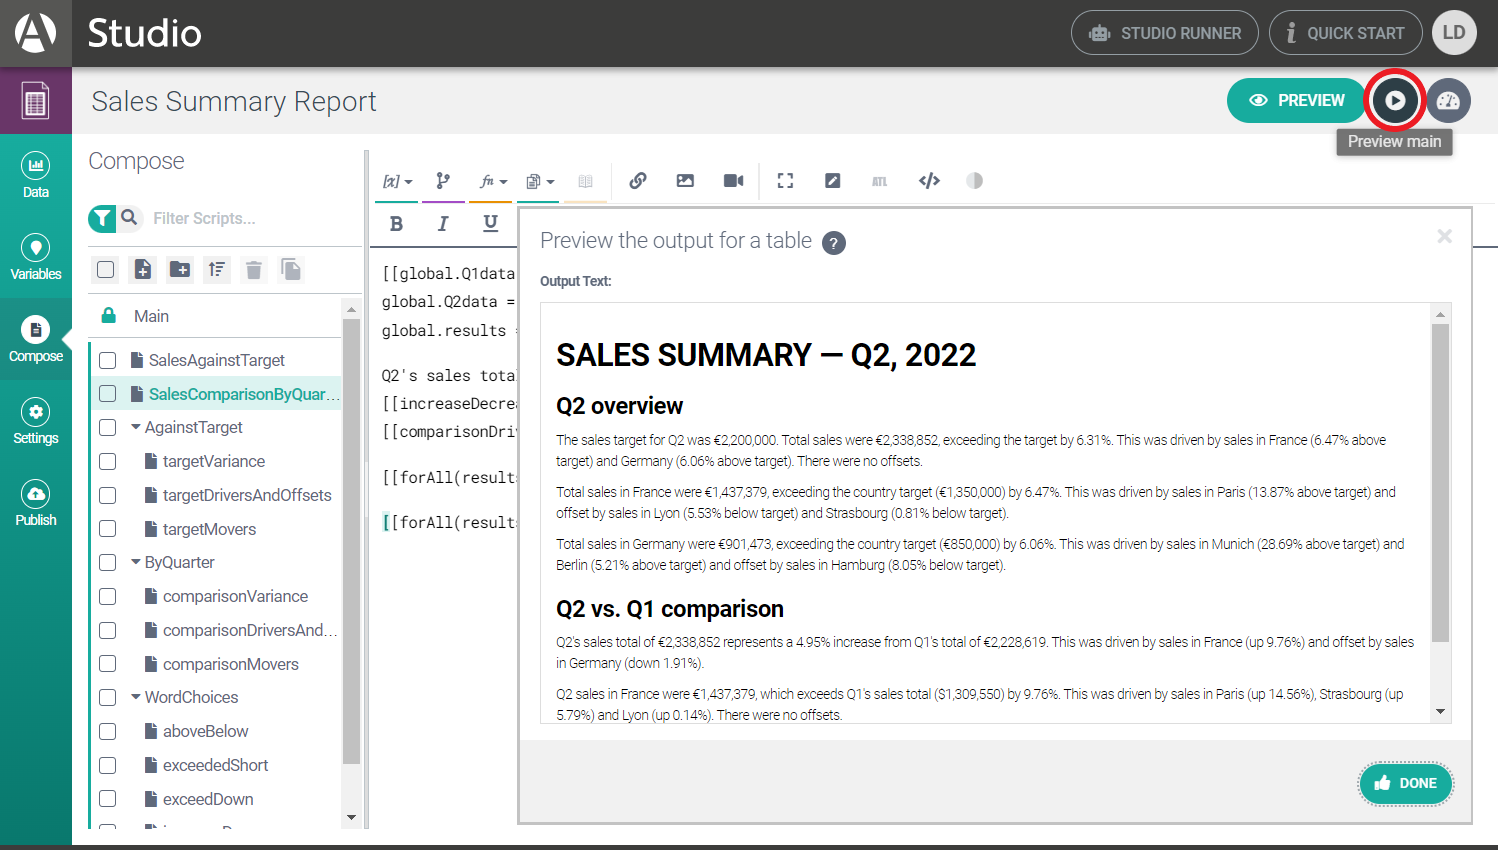Run Preview main with the play button
Screen dimensions: 1498x850
[x=1395, y=100]
